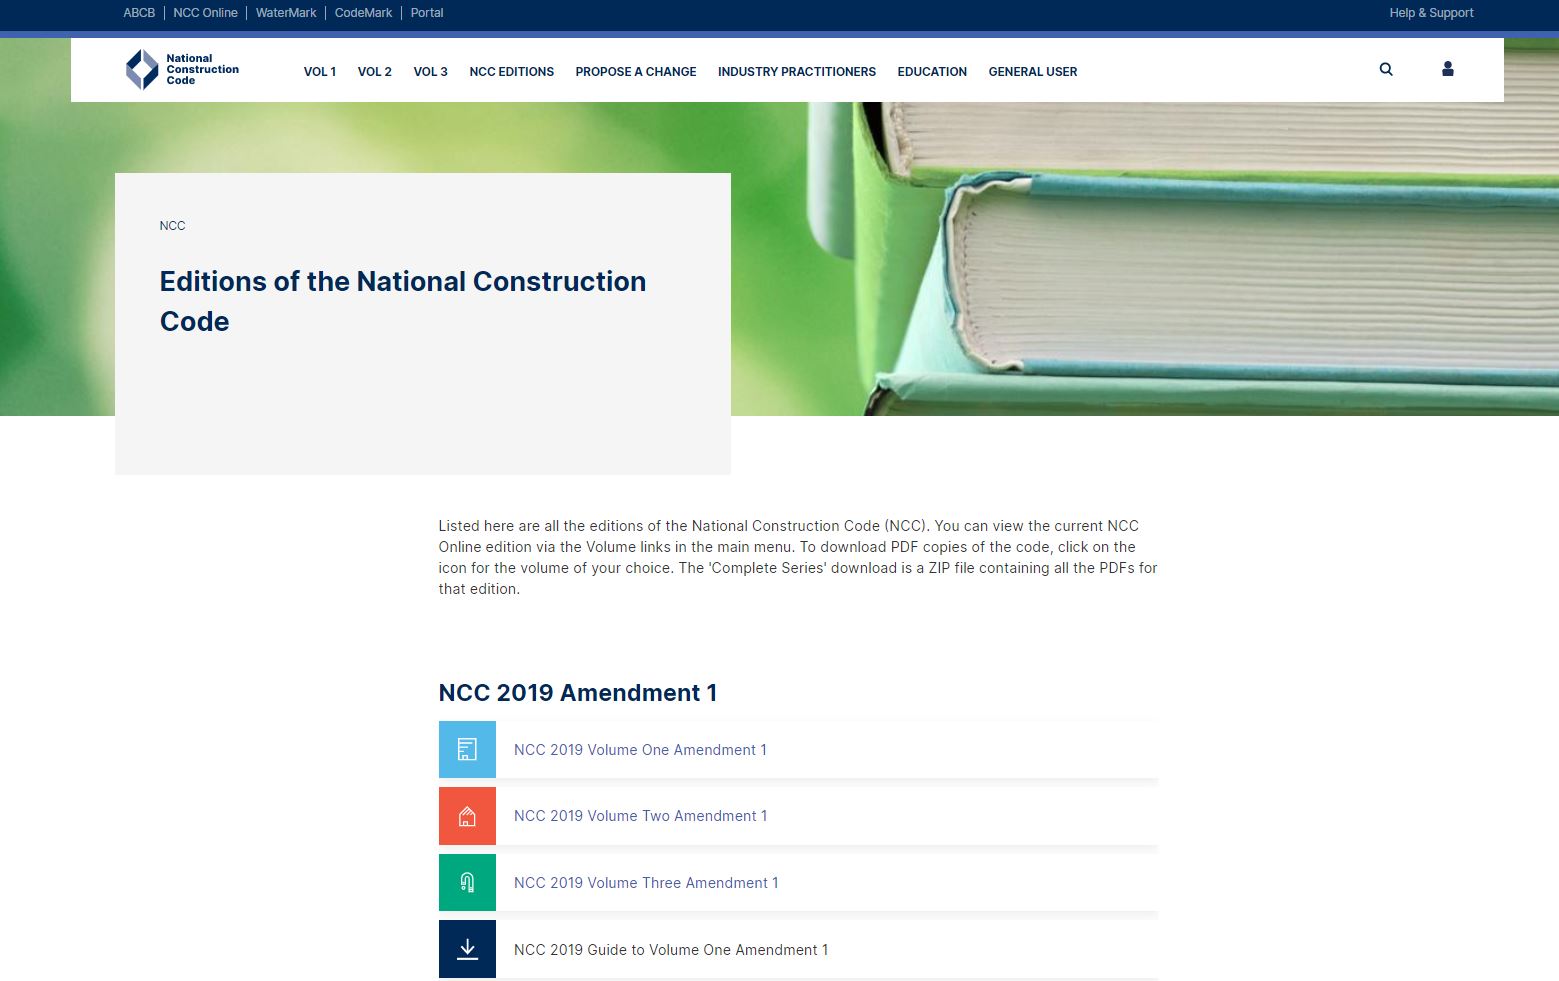The image size is (1559, 981).
Task: Click the National Construction Code logo
Action: [183, 69]
